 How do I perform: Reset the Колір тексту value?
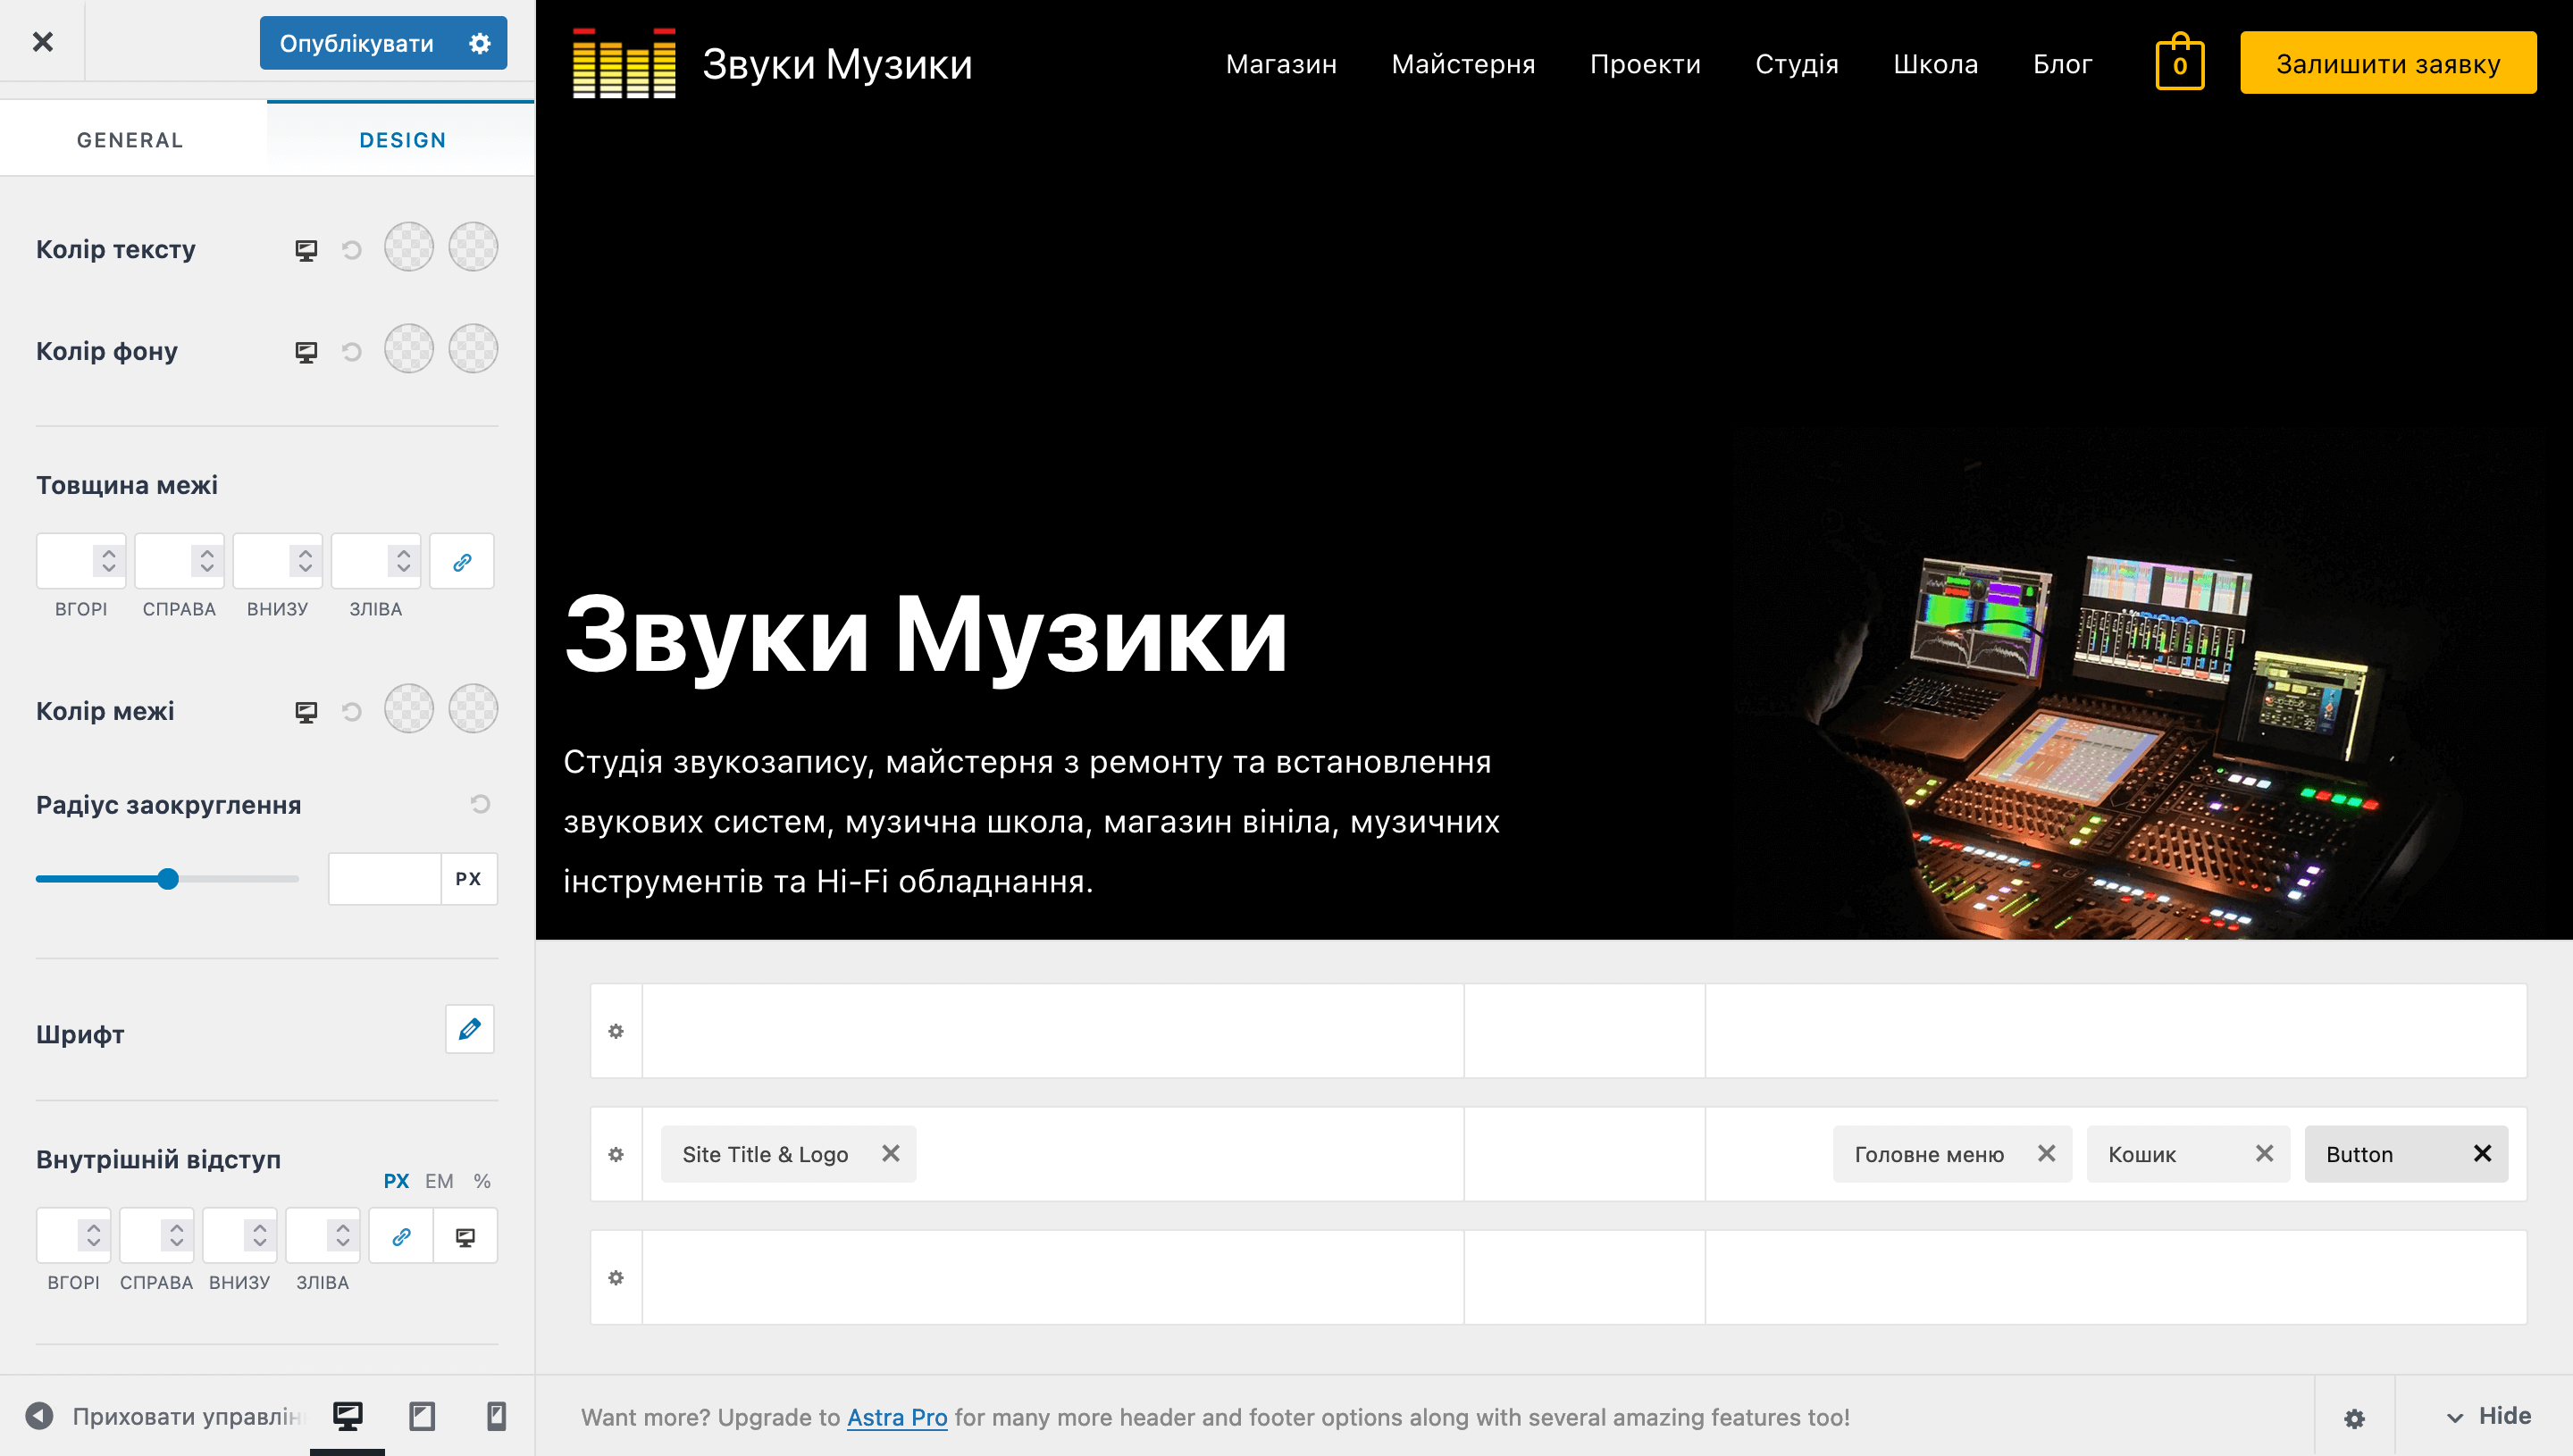click(351, 250)
